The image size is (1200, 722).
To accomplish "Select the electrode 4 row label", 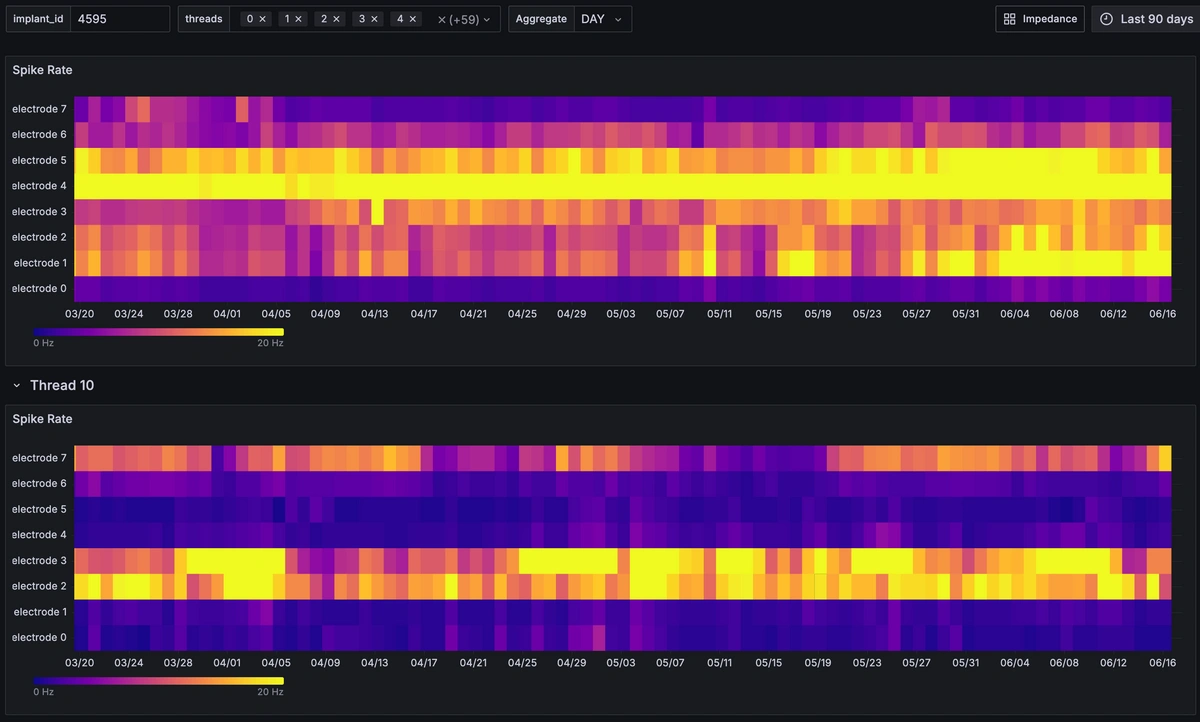I will [x=39, y=185].
